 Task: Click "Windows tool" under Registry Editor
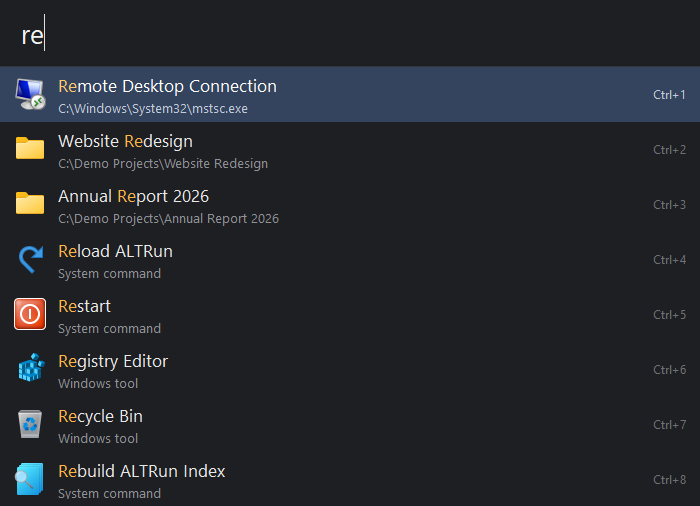(x=98, y=383)
